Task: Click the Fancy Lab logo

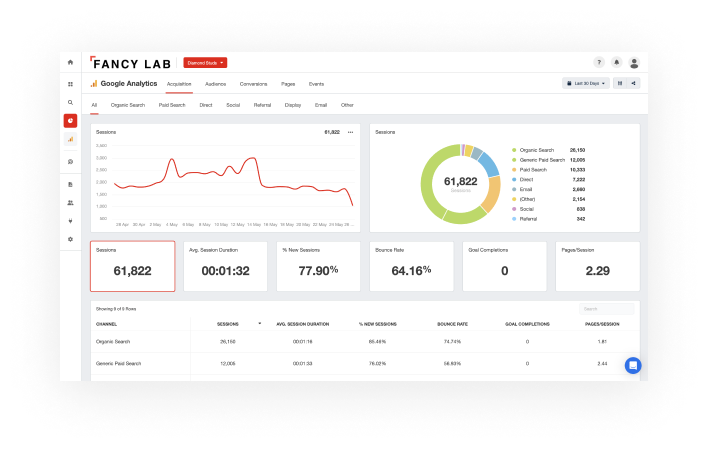Action: [130, 63]
